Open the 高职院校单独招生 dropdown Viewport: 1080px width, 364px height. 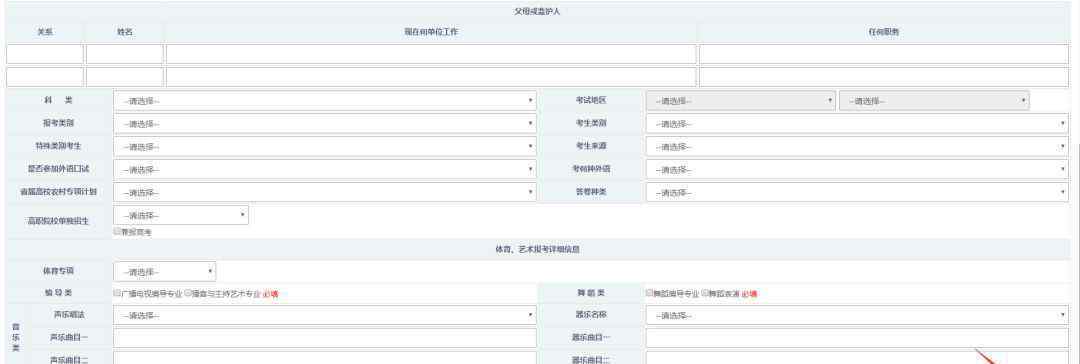click(x=181, y=215)
